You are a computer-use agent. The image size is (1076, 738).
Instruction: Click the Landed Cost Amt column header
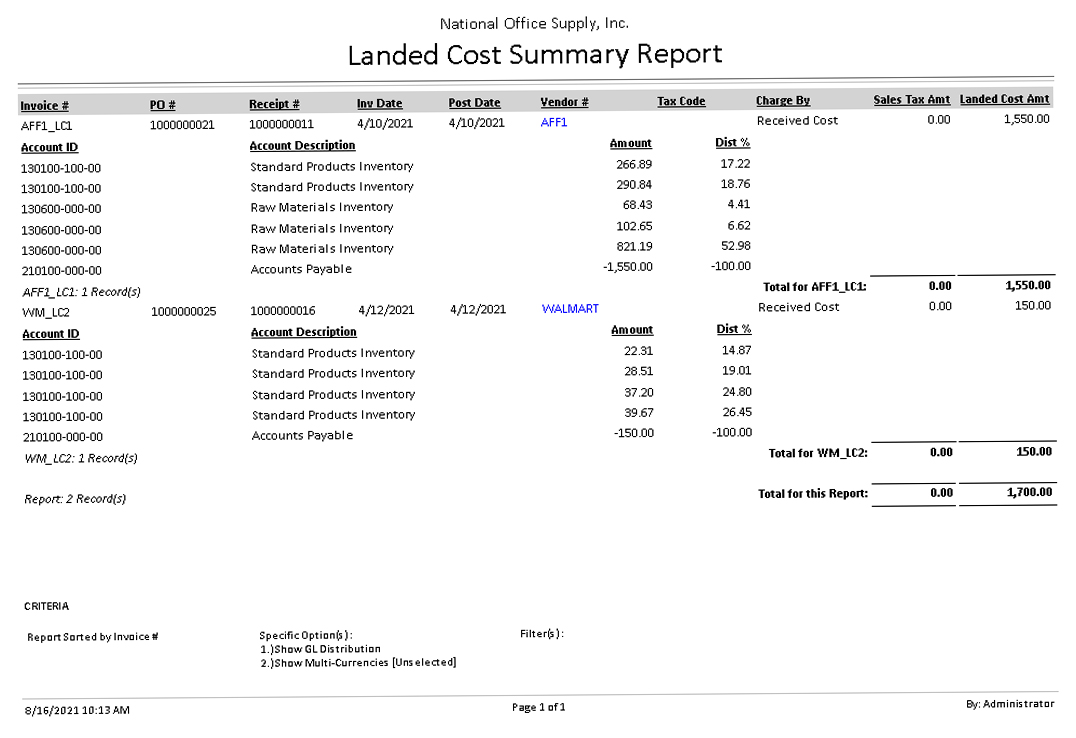1004,100
